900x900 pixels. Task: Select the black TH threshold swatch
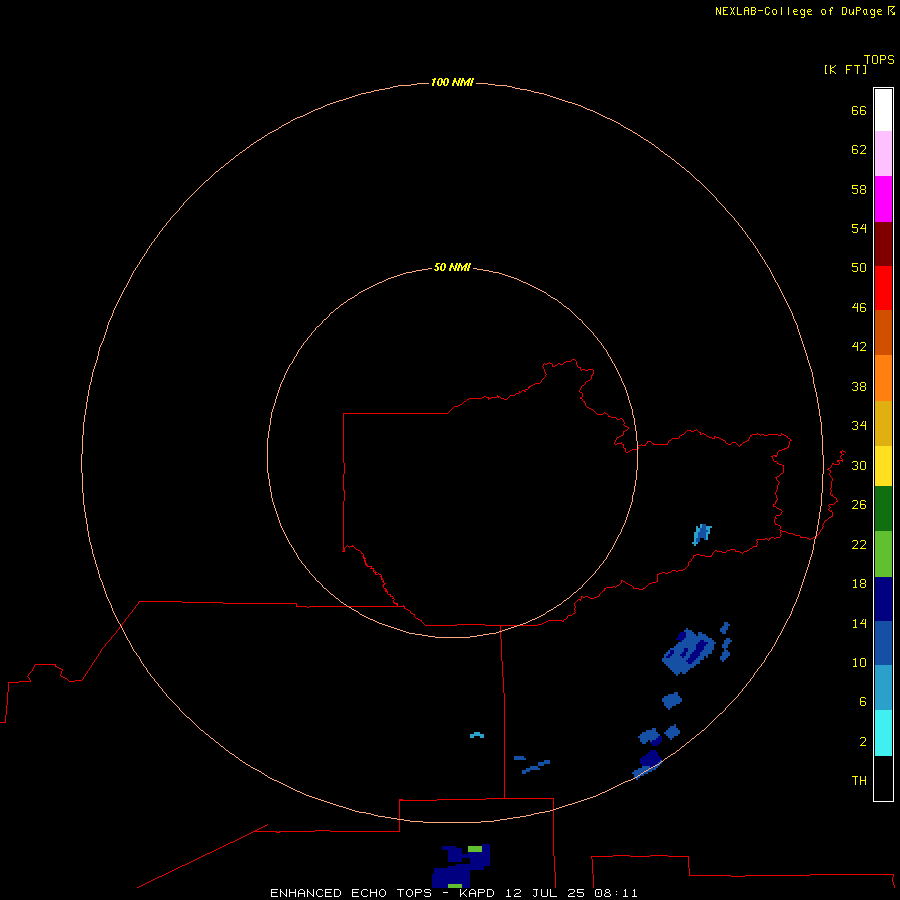[x=883, y=778]
